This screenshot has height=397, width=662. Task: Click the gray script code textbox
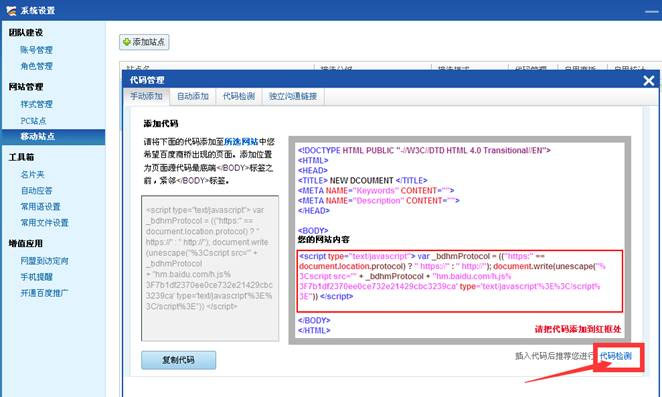coord(210,268)
